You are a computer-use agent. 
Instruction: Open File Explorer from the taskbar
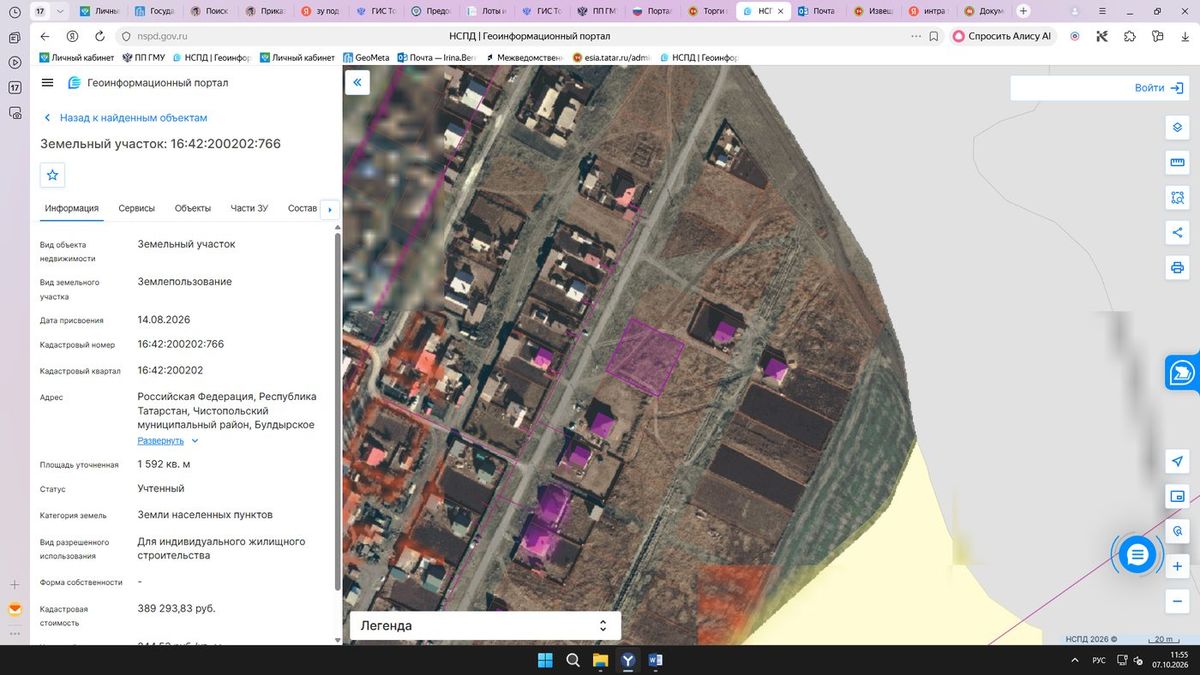(x=600, y=660)
